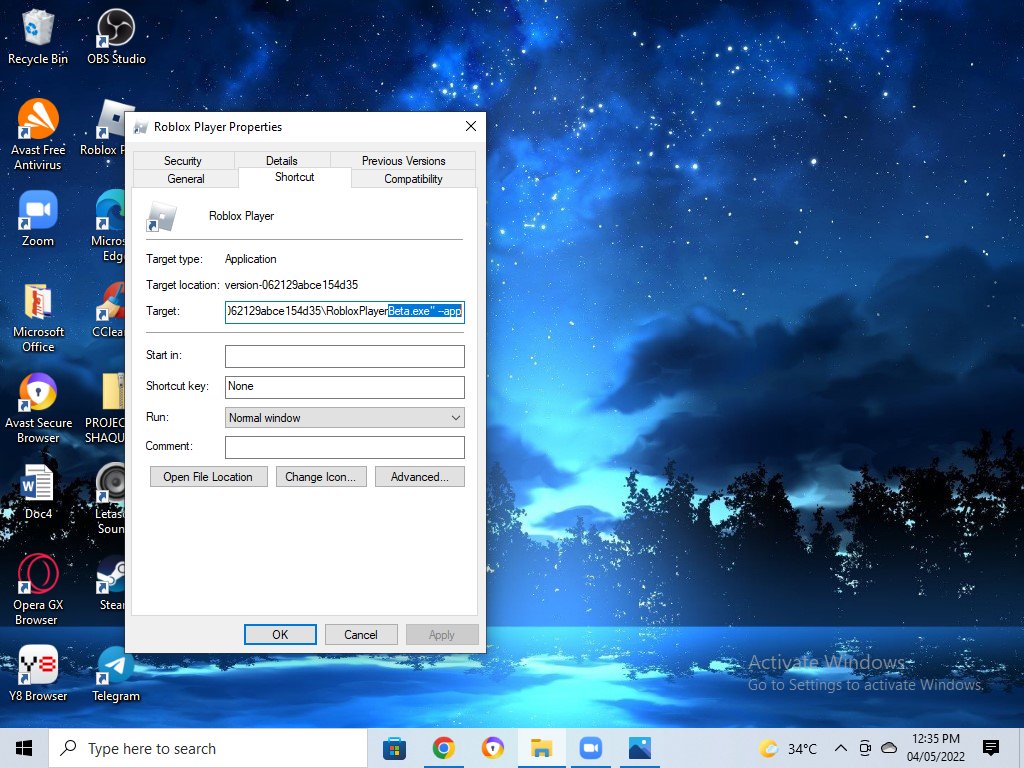Click the Target location version text
The width and height of the screenshot is (1024, 768).
click(x=291, y=285)
